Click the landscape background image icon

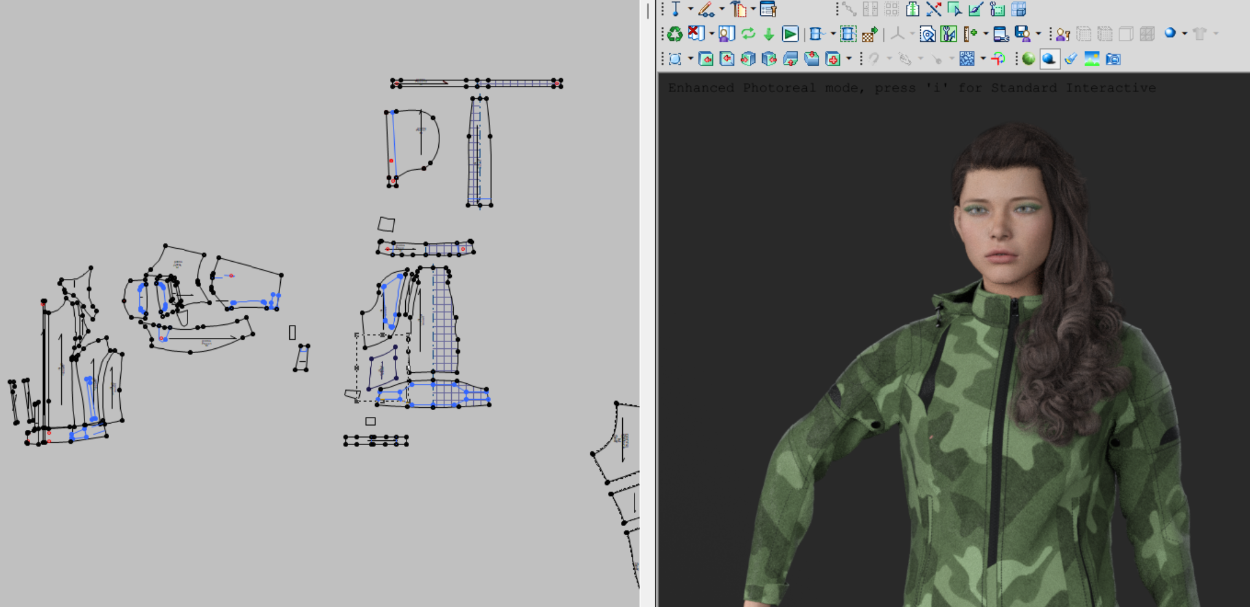(x=1092, y=59)
